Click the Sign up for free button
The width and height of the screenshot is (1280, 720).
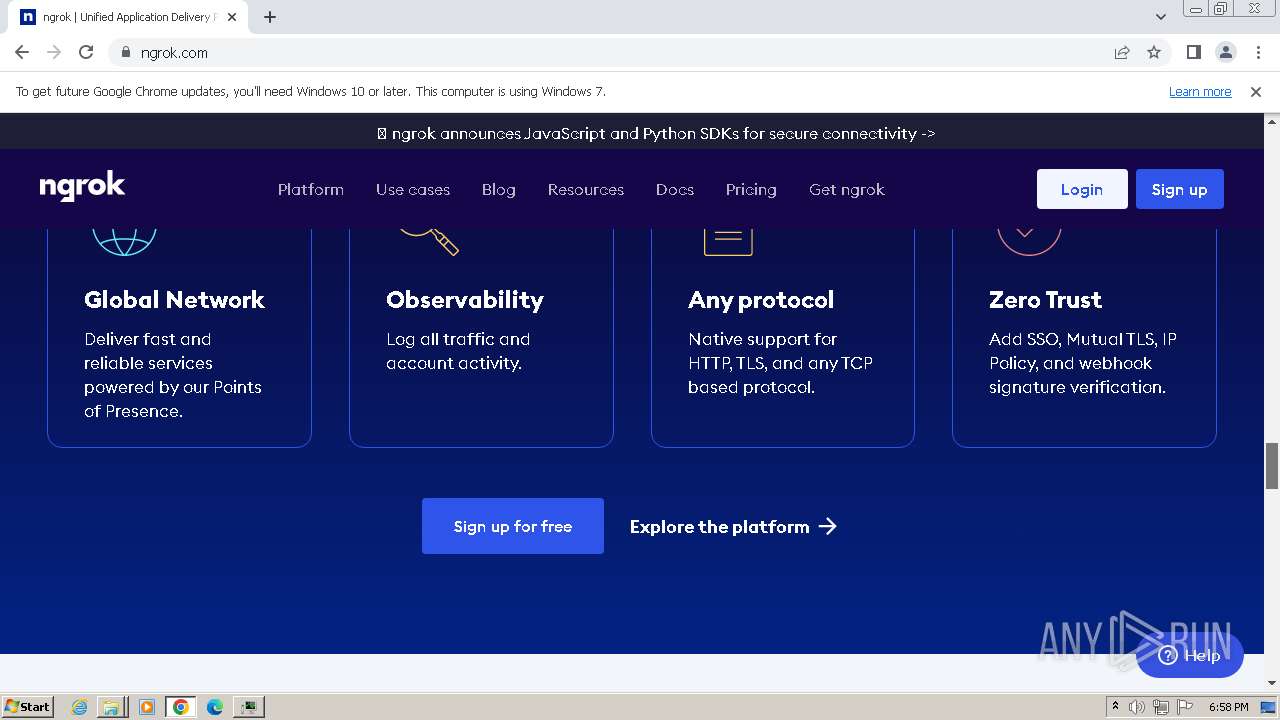click(513, 526)
